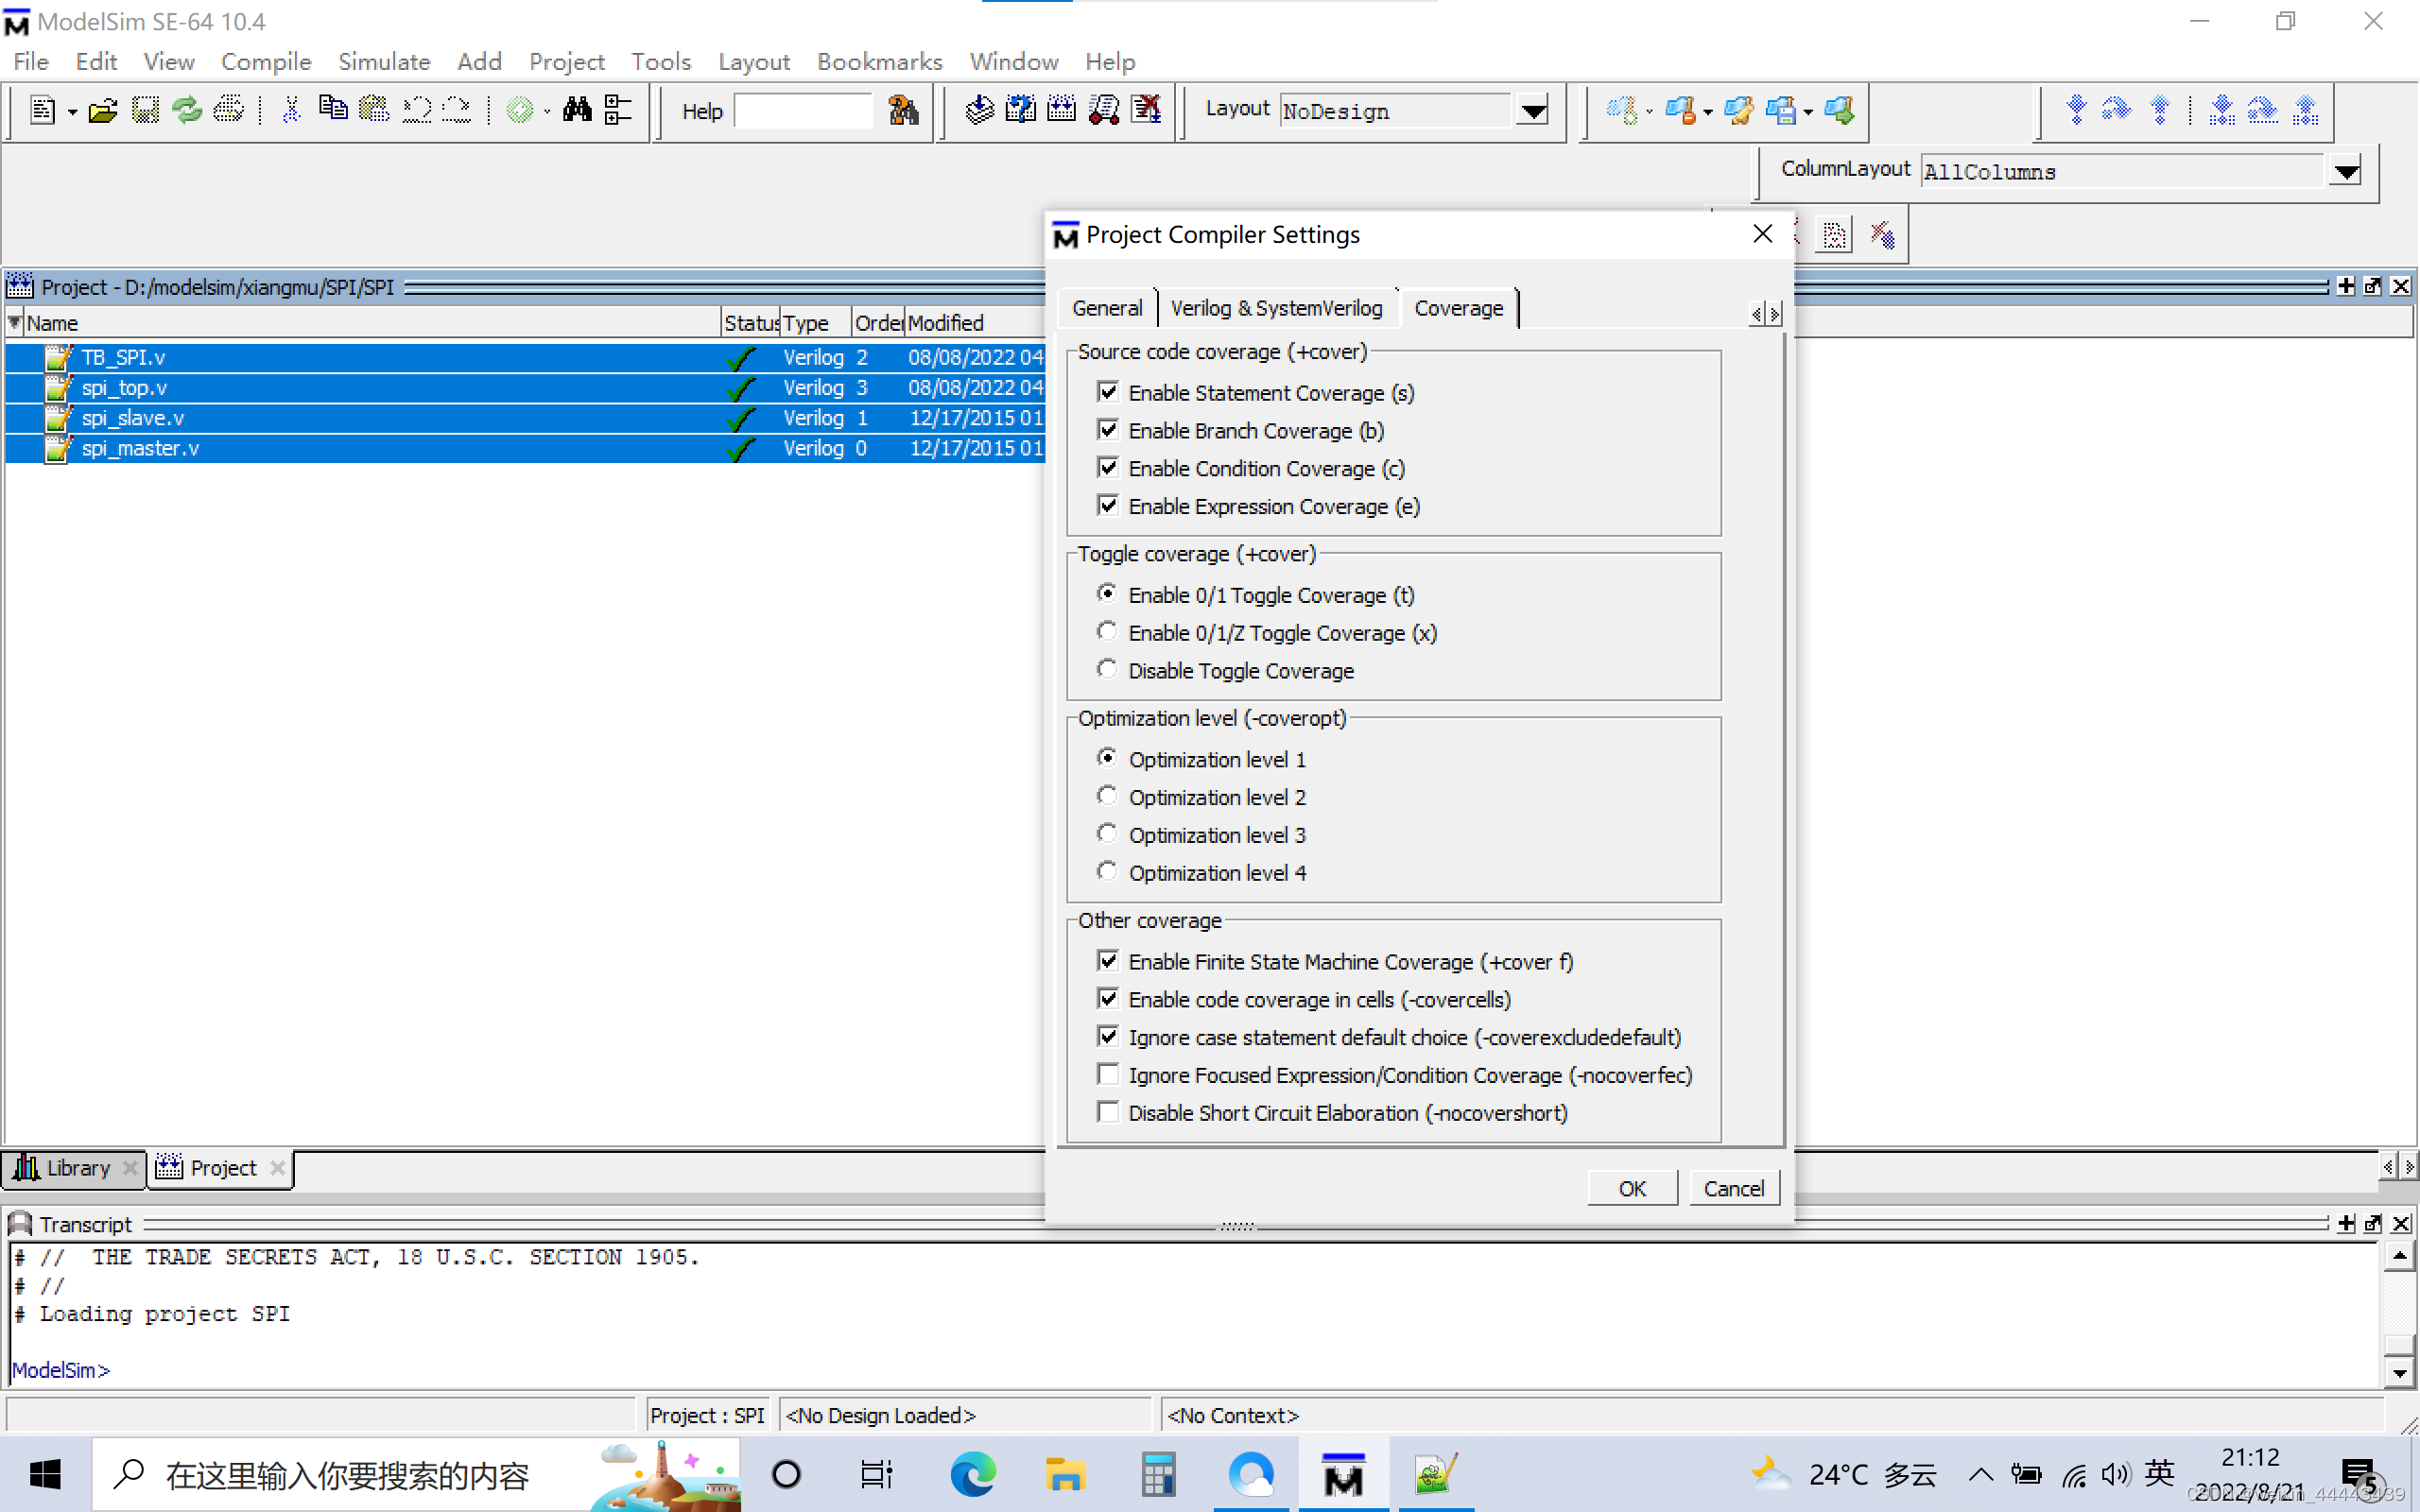Click the Windows taskbar search box
Image resolution: width=2420 pixels, height=1512 pixels.
(x=416, y=1474)
